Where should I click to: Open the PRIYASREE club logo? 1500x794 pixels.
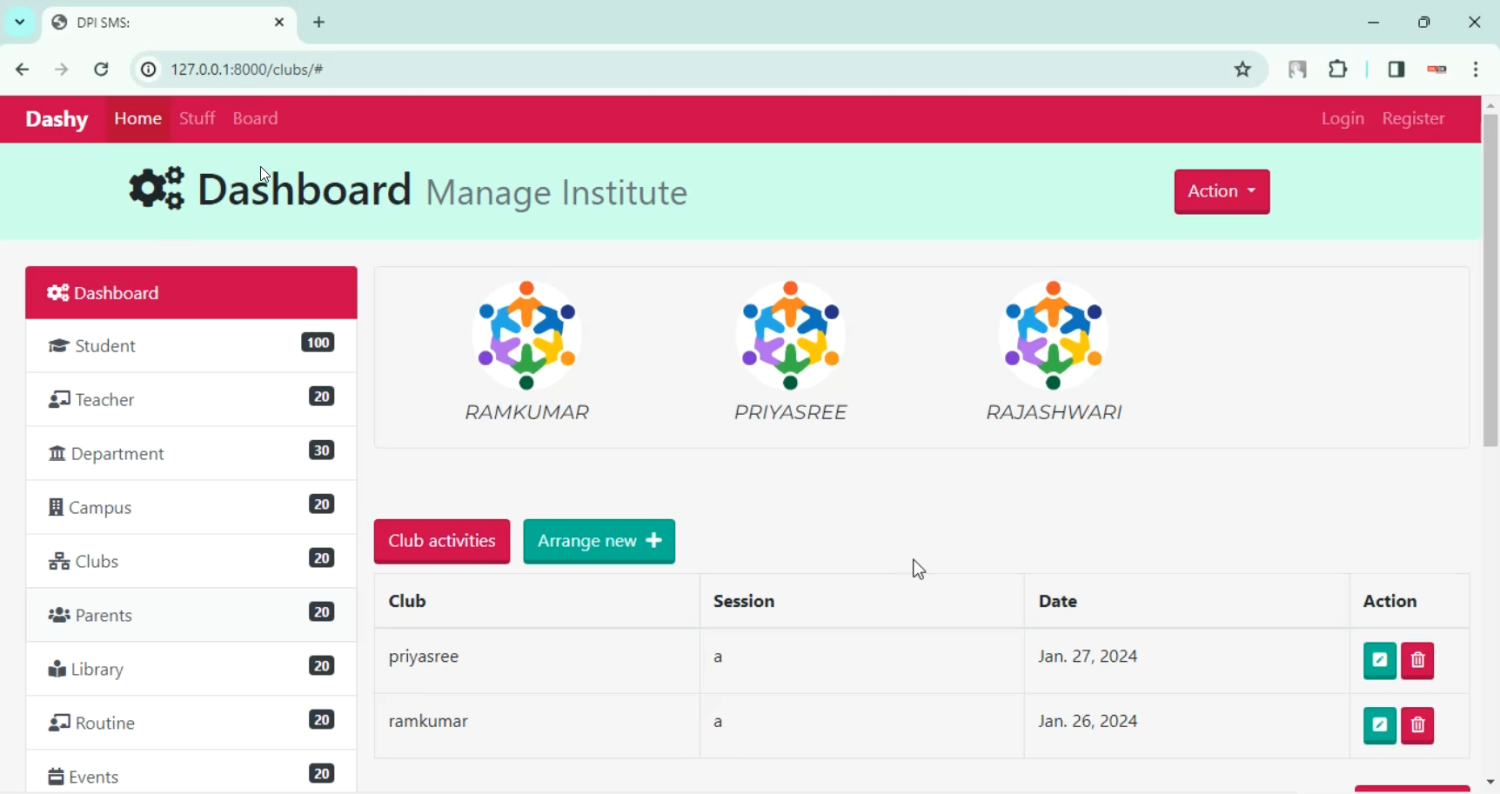pyautogui.click(x=790, y=335)
